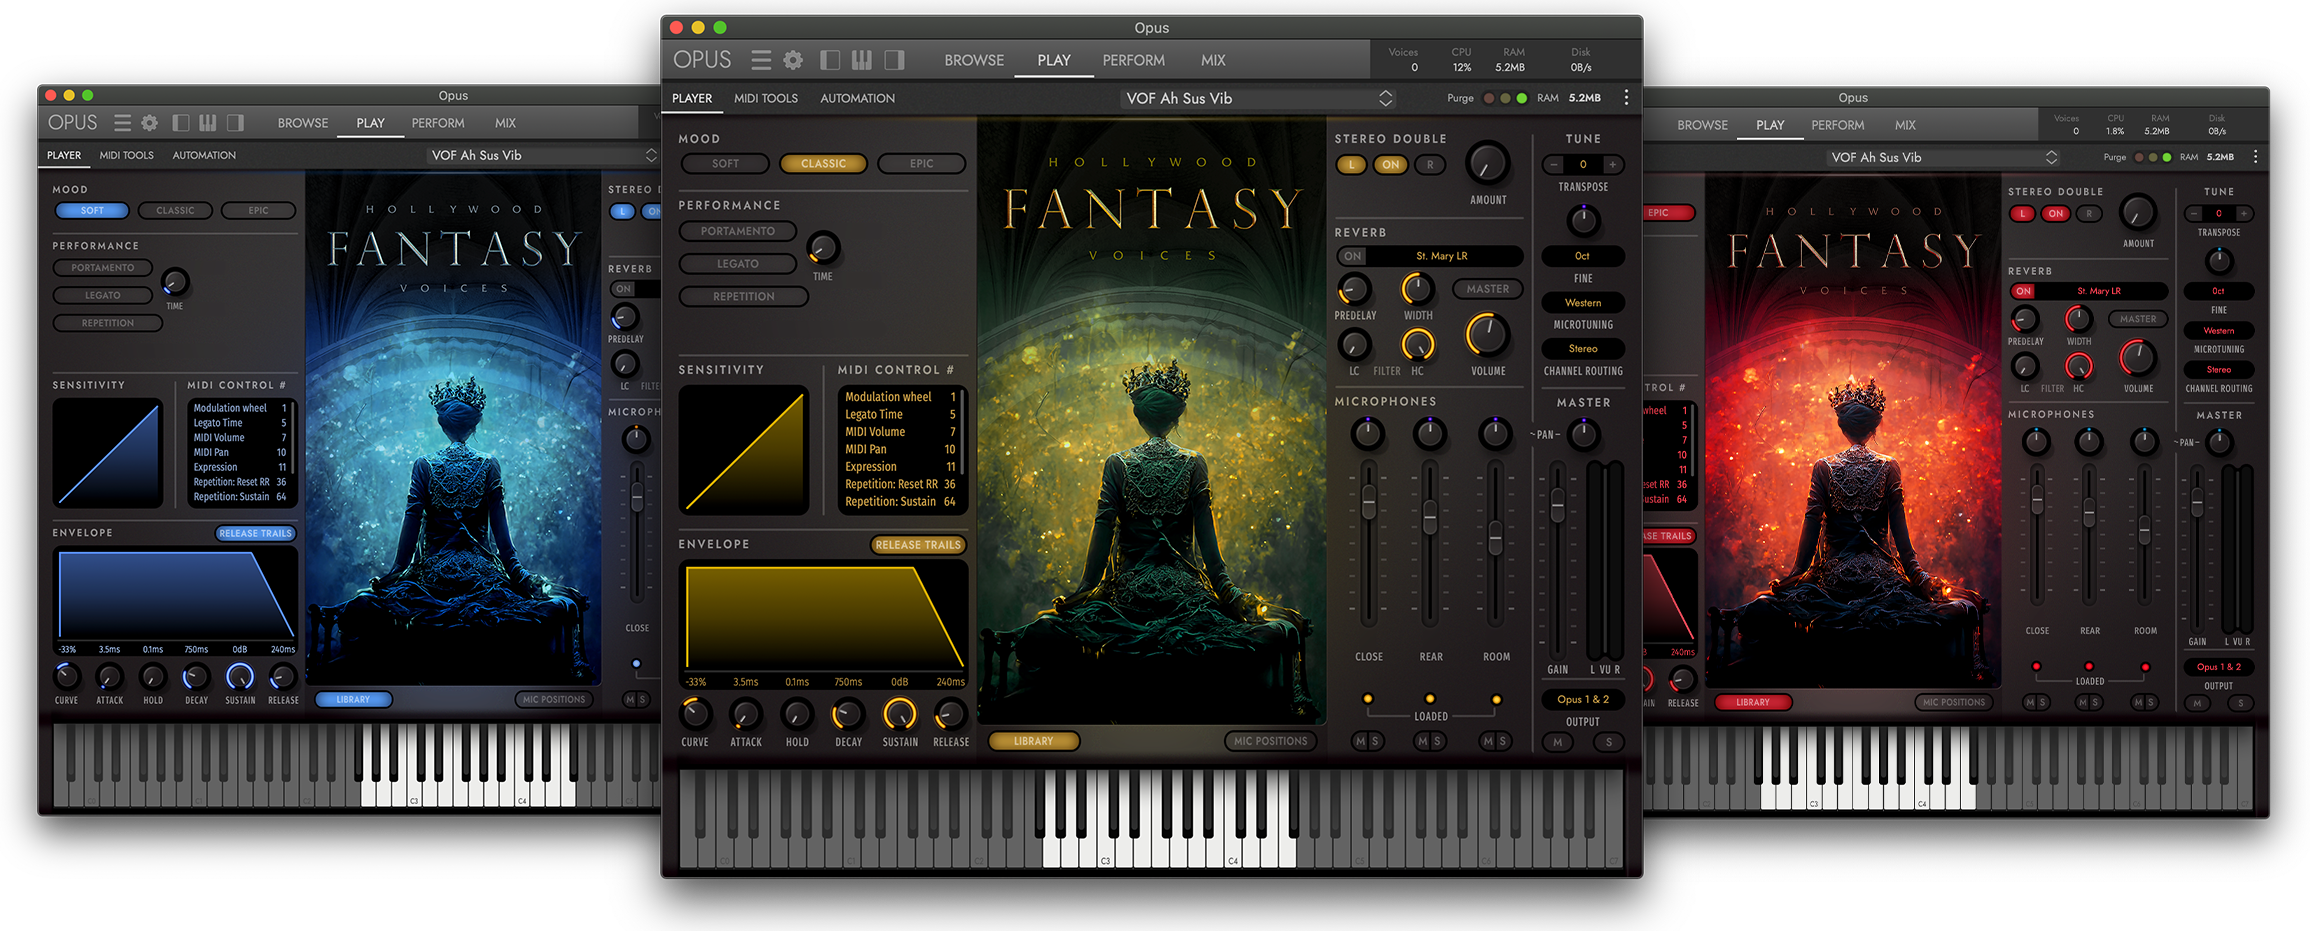This screenshot has width=2310, height=931.
Task: Open the three-dot overflow menu near RAM readout
Action: pos(1626,97)
